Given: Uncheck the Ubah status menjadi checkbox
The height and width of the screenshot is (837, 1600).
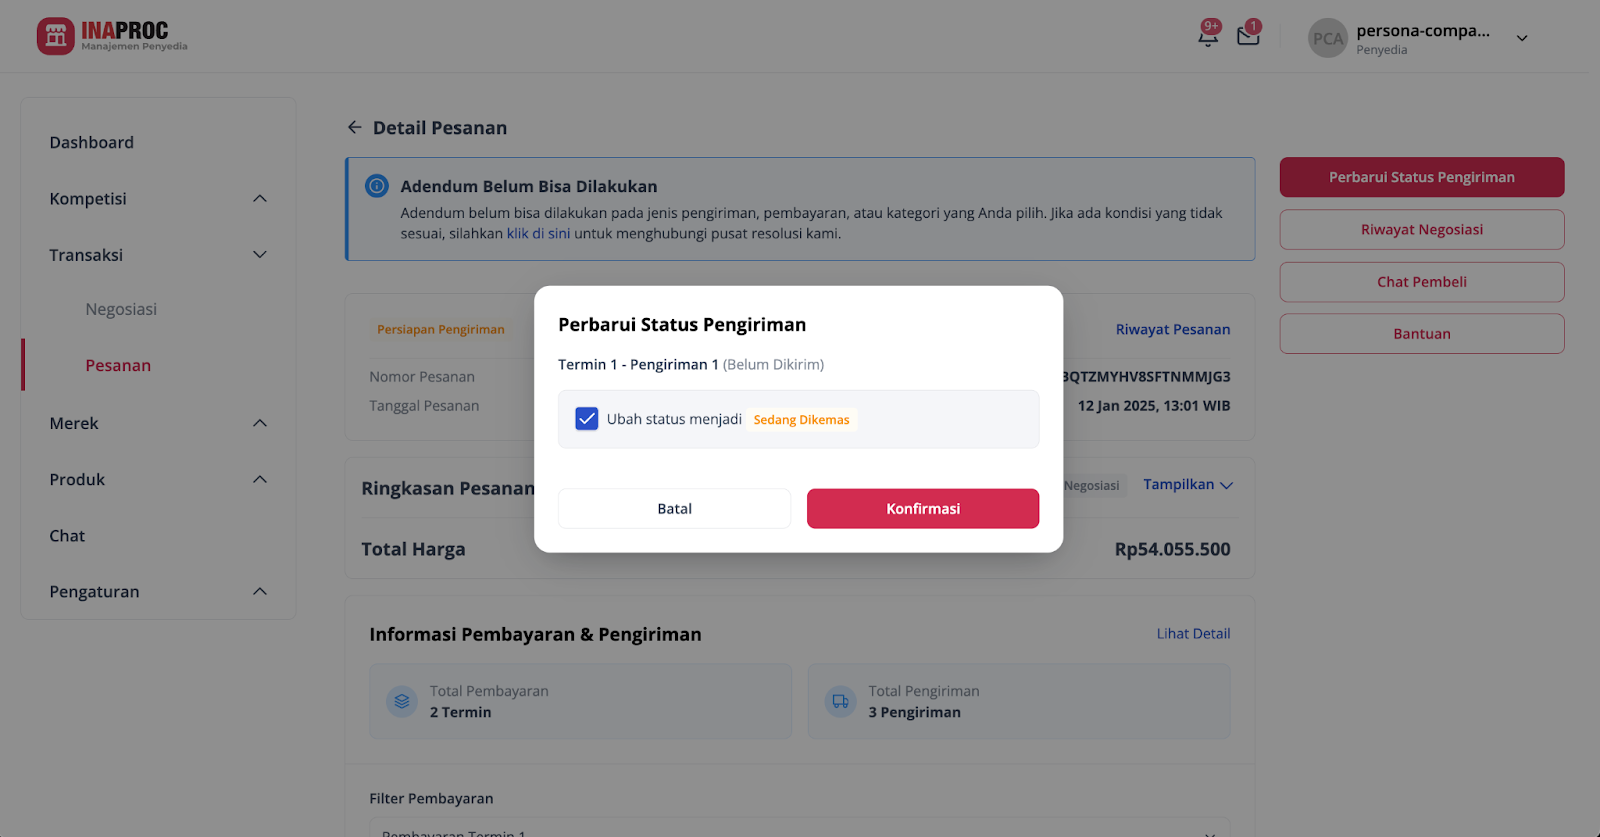Looking at the screenshot, I should (587, 419).
